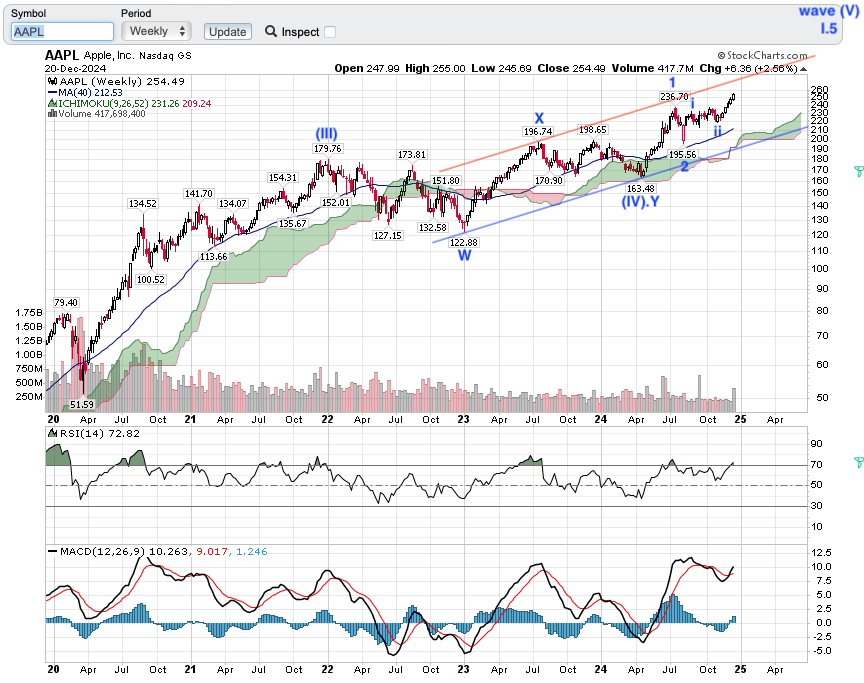Click the 127.15 price label
This screenshot has width=864, height=683.
pyautogui.click(x=388, y=235)
